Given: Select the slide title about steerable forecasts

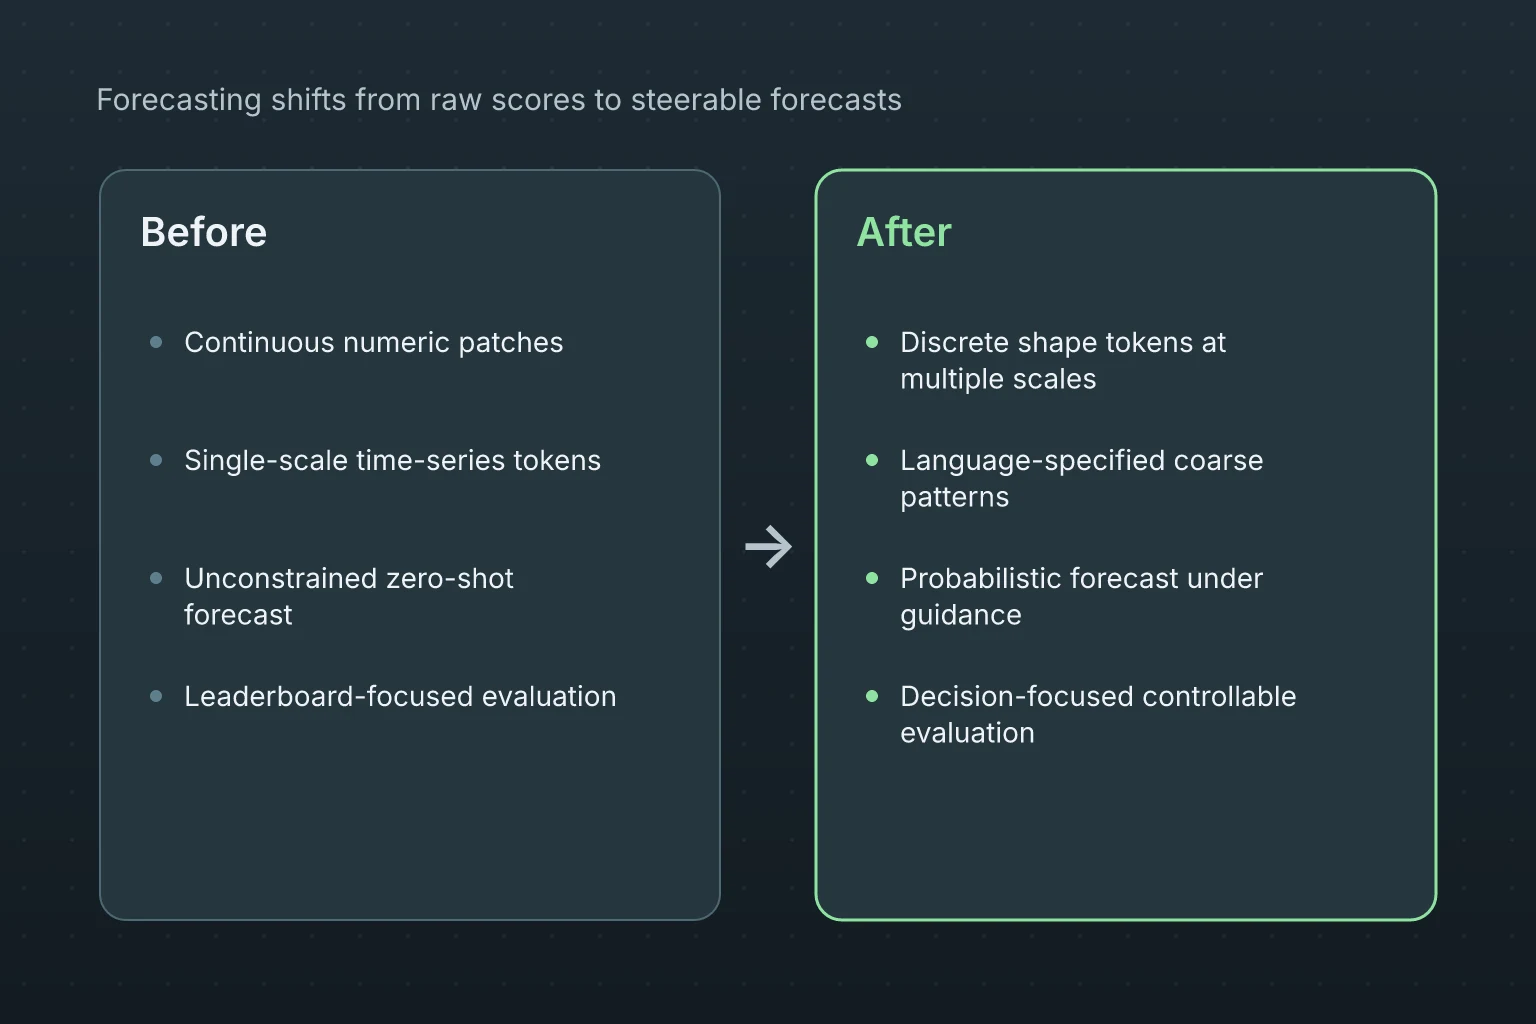Looking at the screenshot, I should (x=499, y=100).
